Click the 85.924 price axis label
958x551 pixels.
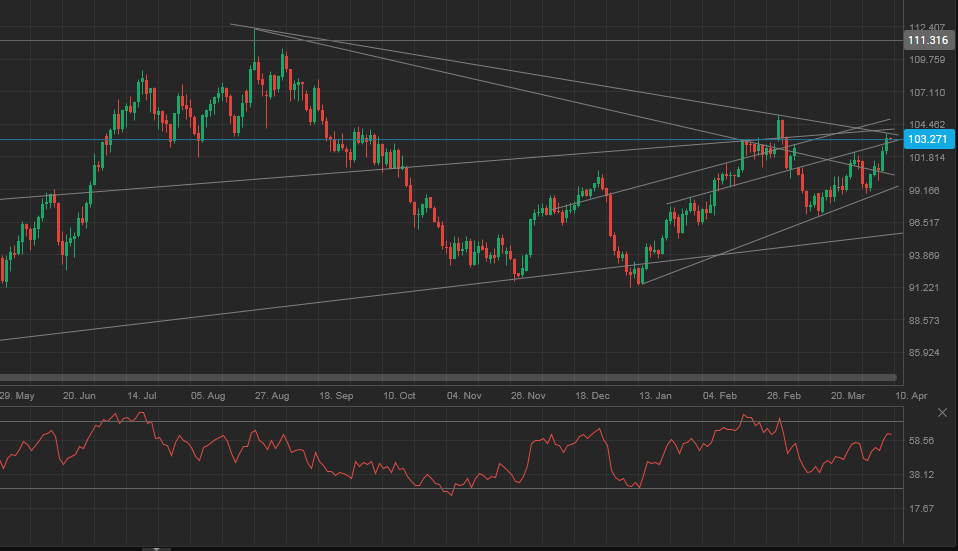924,352
